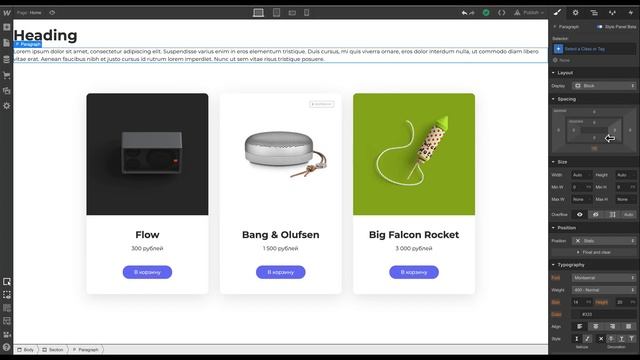Select the Big Falcon Rocket image

[x=414, y=154]
